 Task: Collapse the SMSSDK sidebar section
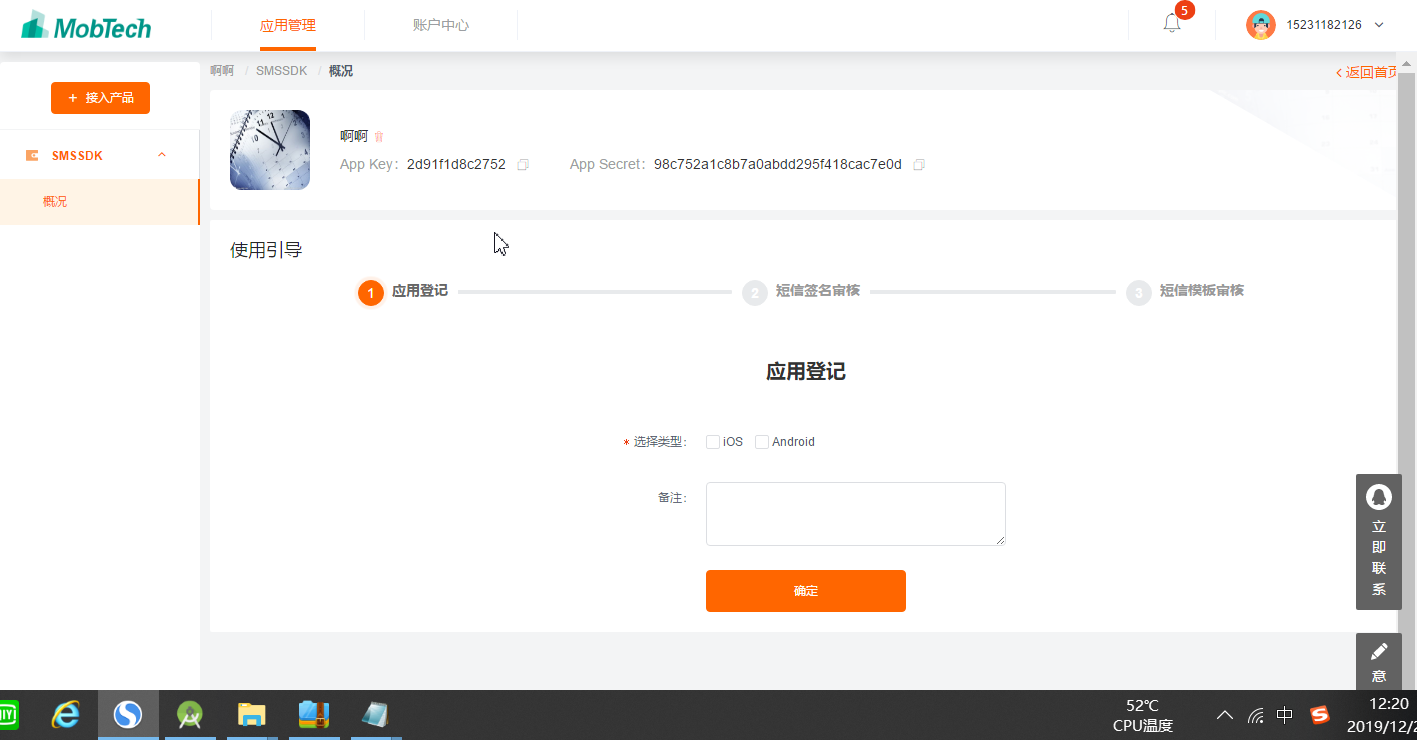pyautogui.click(x=162, y=154)
